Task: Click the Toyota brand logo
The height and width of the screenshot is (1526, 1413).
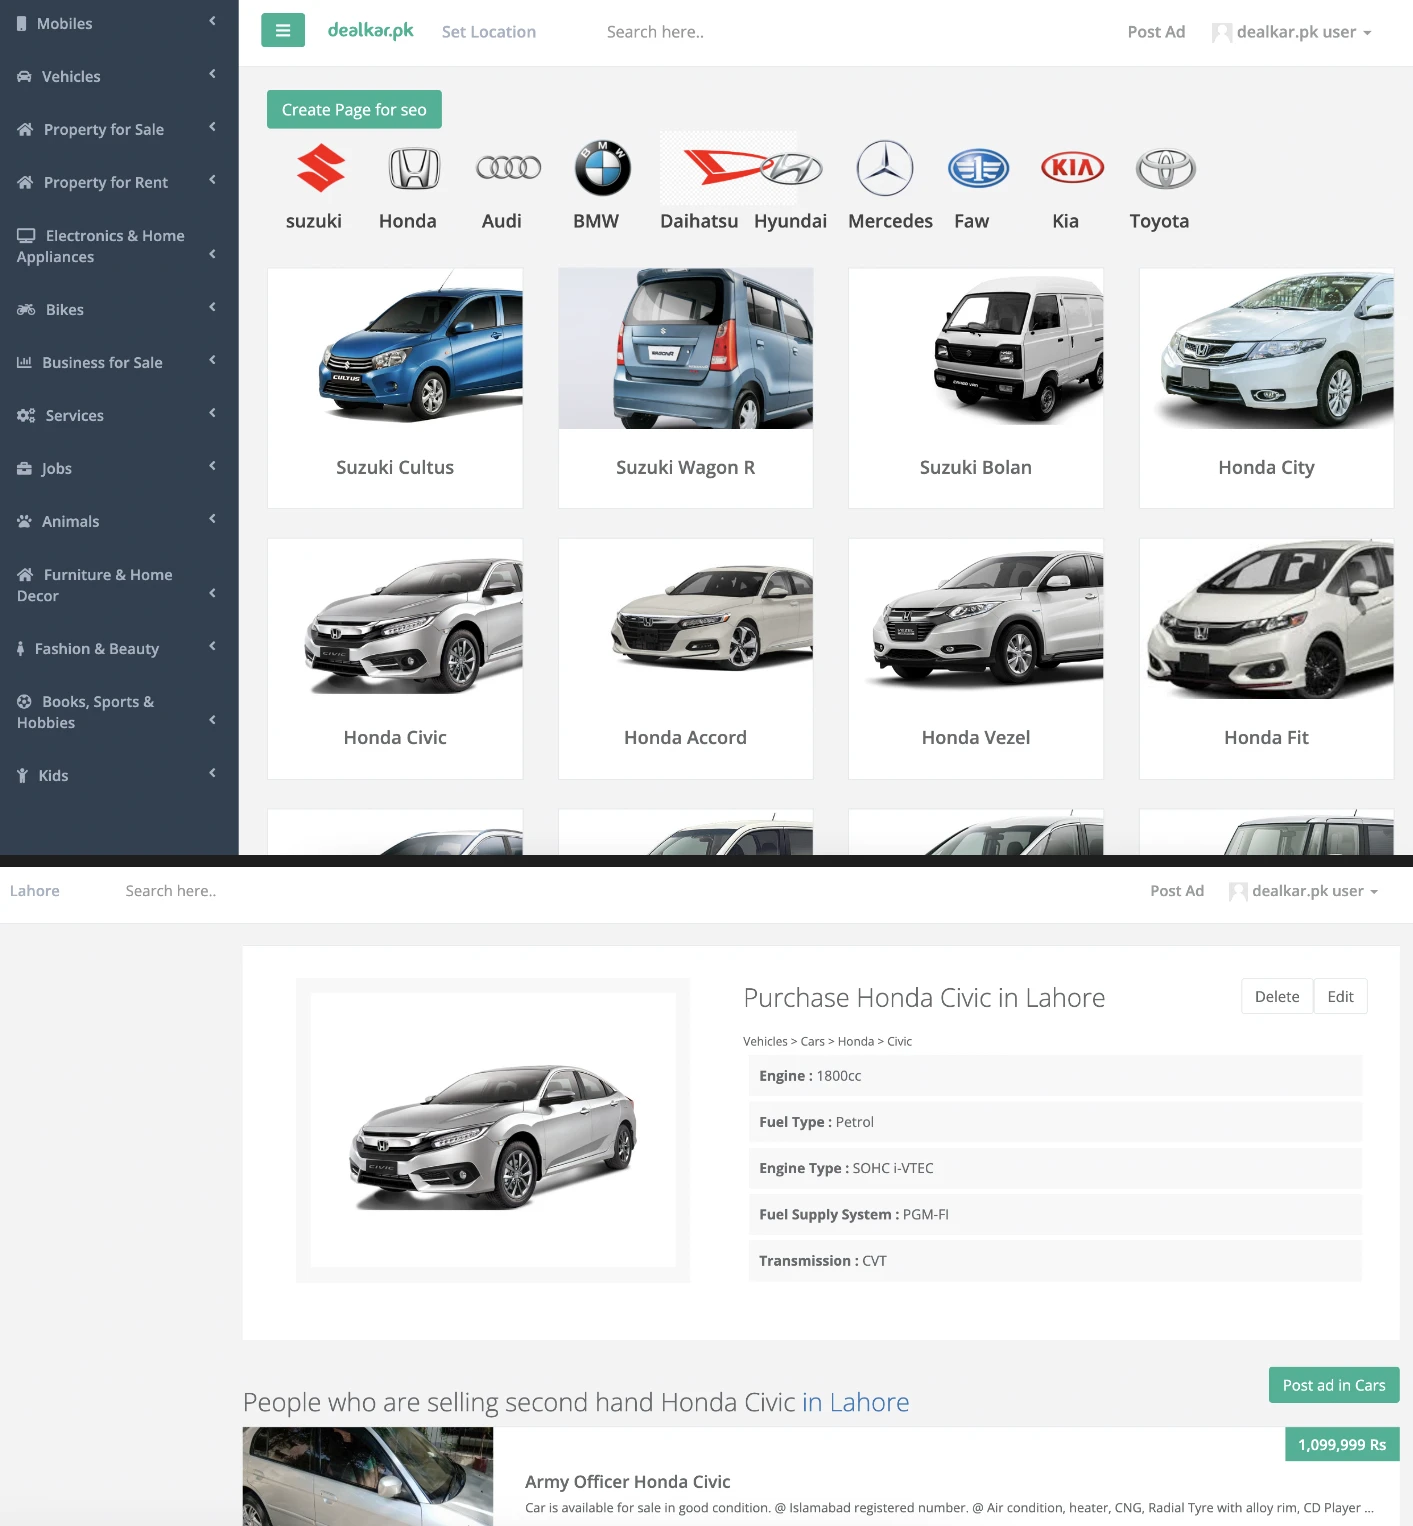Action: tap(1165, 168)
